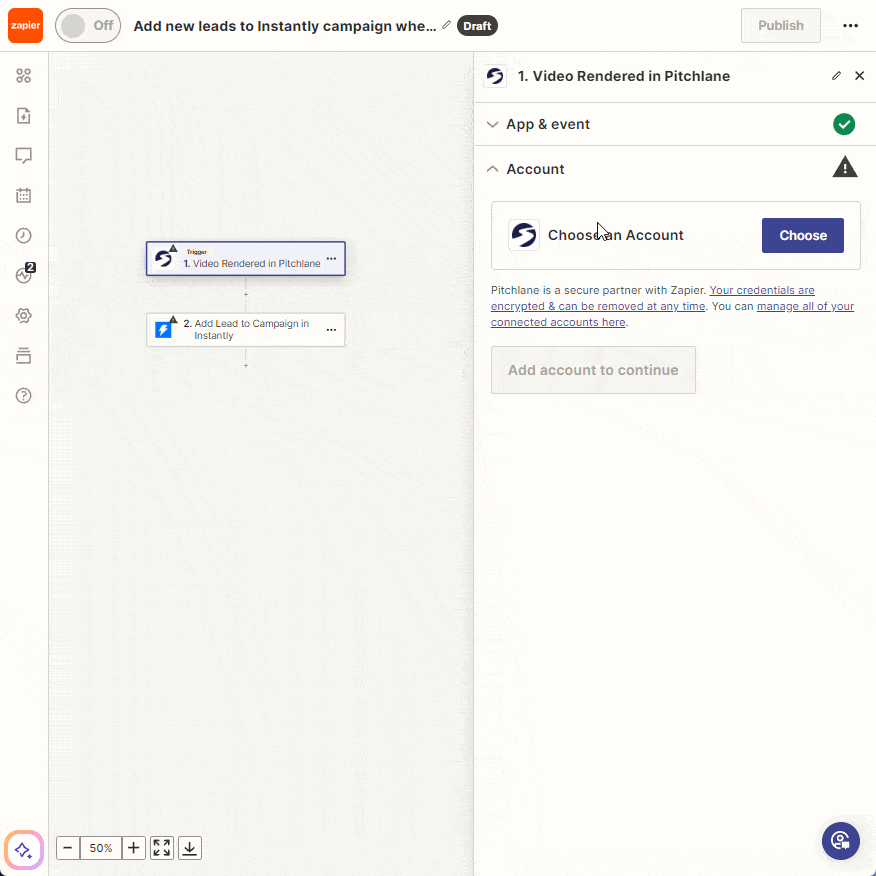The image size is (876, 876).
Task: Click the green App & event checkmark
Action: (844, 124)
